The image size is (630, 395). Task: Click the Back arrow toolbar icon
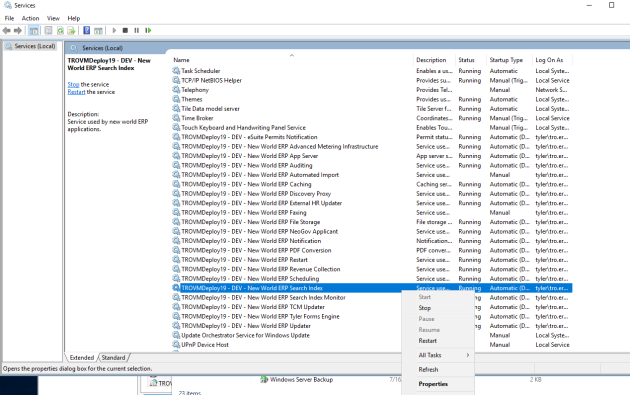tap(6, 31)
